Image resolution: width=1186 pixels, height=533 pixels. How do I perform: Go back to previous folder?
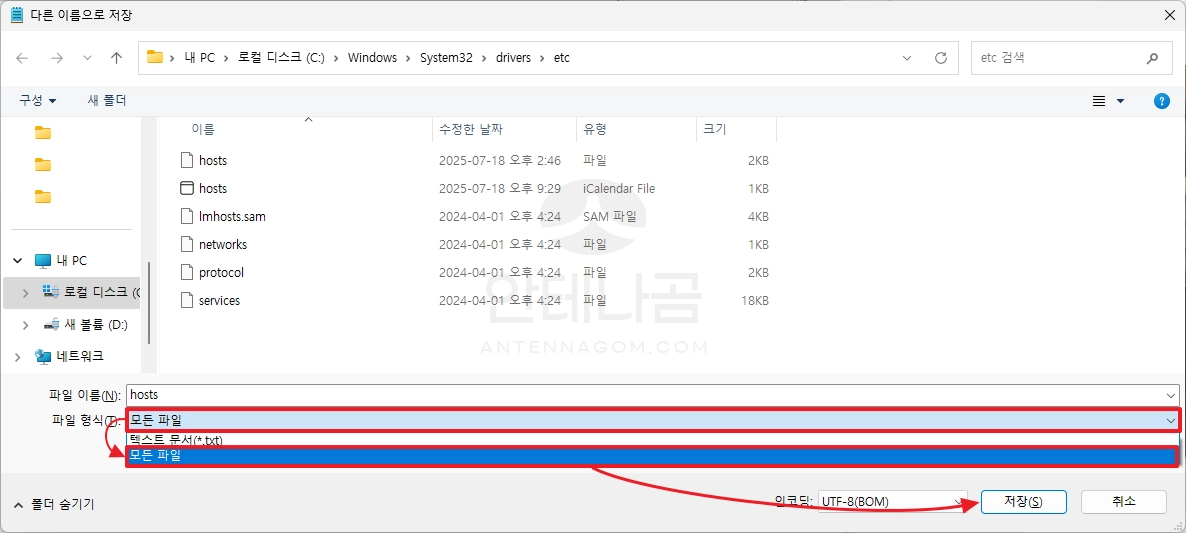pos(22,57)
